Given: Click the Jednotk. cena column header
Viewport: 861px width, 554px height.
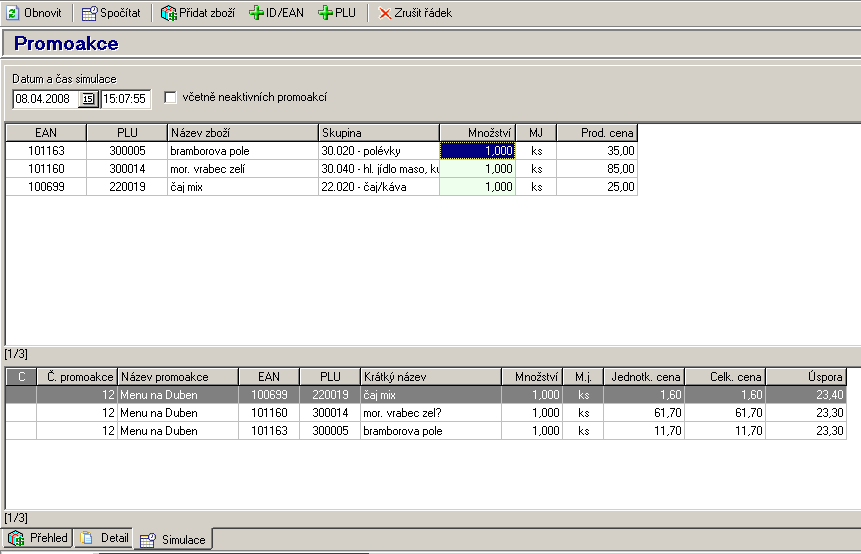Looking at the screenshot, I should (644, 377).
